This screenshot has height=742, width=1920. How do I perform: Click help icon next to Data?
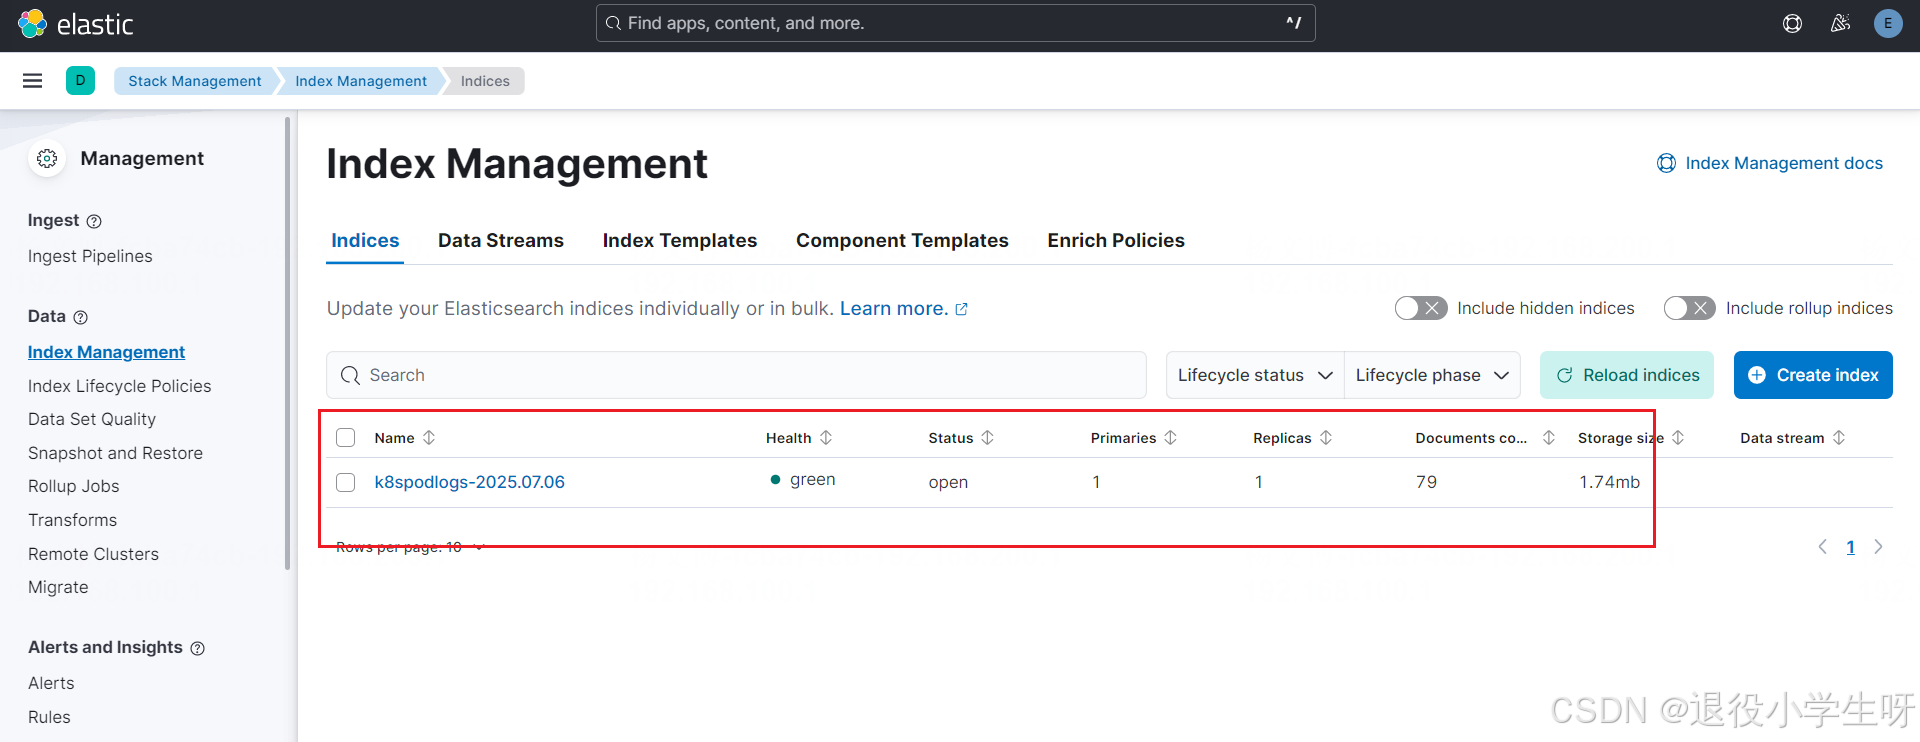[x=81, y=317]
